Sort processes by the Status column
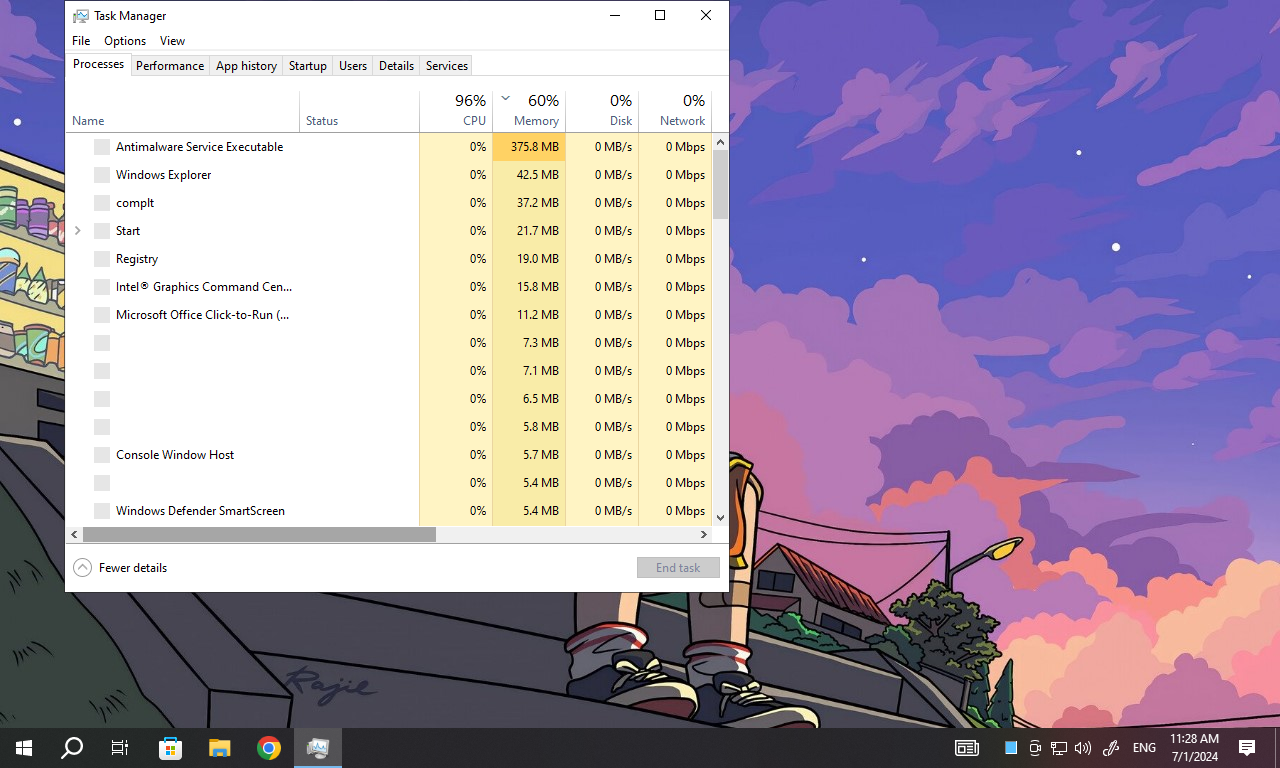 point(360,111)
